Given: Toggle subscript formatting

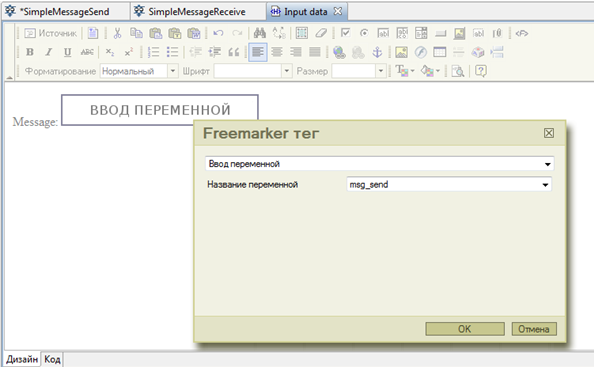Looking at the screenshot, I should click(x=109, y=52).
